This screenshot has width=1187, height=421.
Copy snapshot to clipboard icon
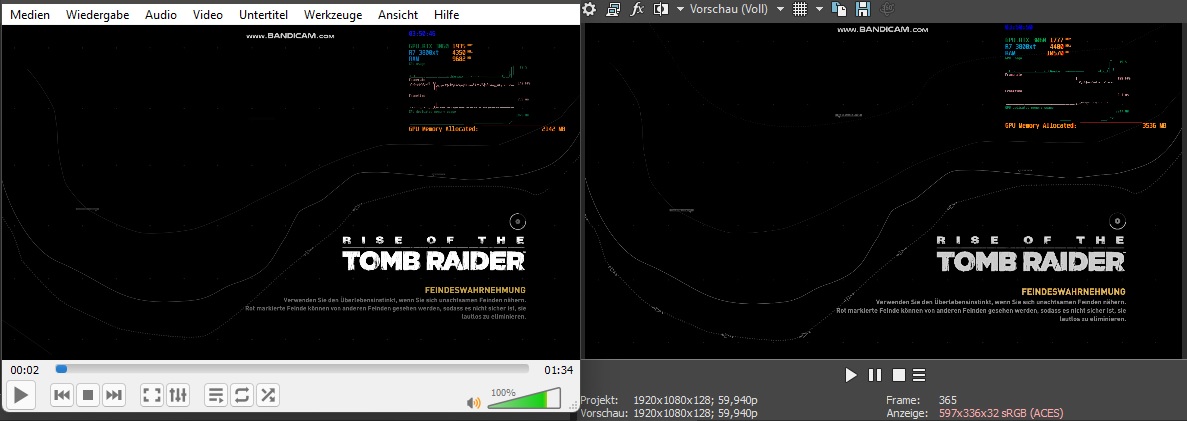tap(839, 9)
